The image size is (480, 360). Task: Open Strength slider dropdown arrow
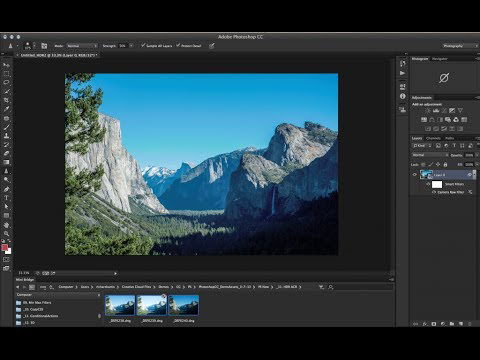pyautogui.click(x=131, y=46)
